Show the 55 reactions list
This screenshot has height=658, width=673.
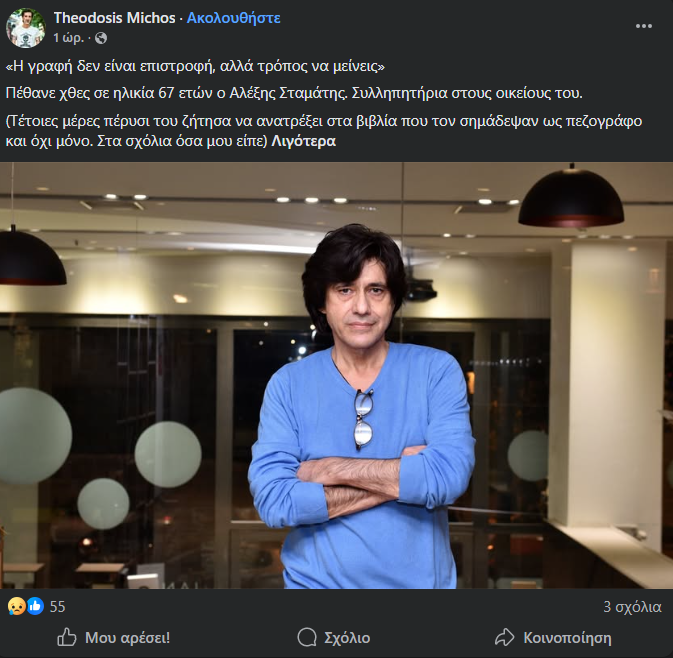click(x=57, y=607)
